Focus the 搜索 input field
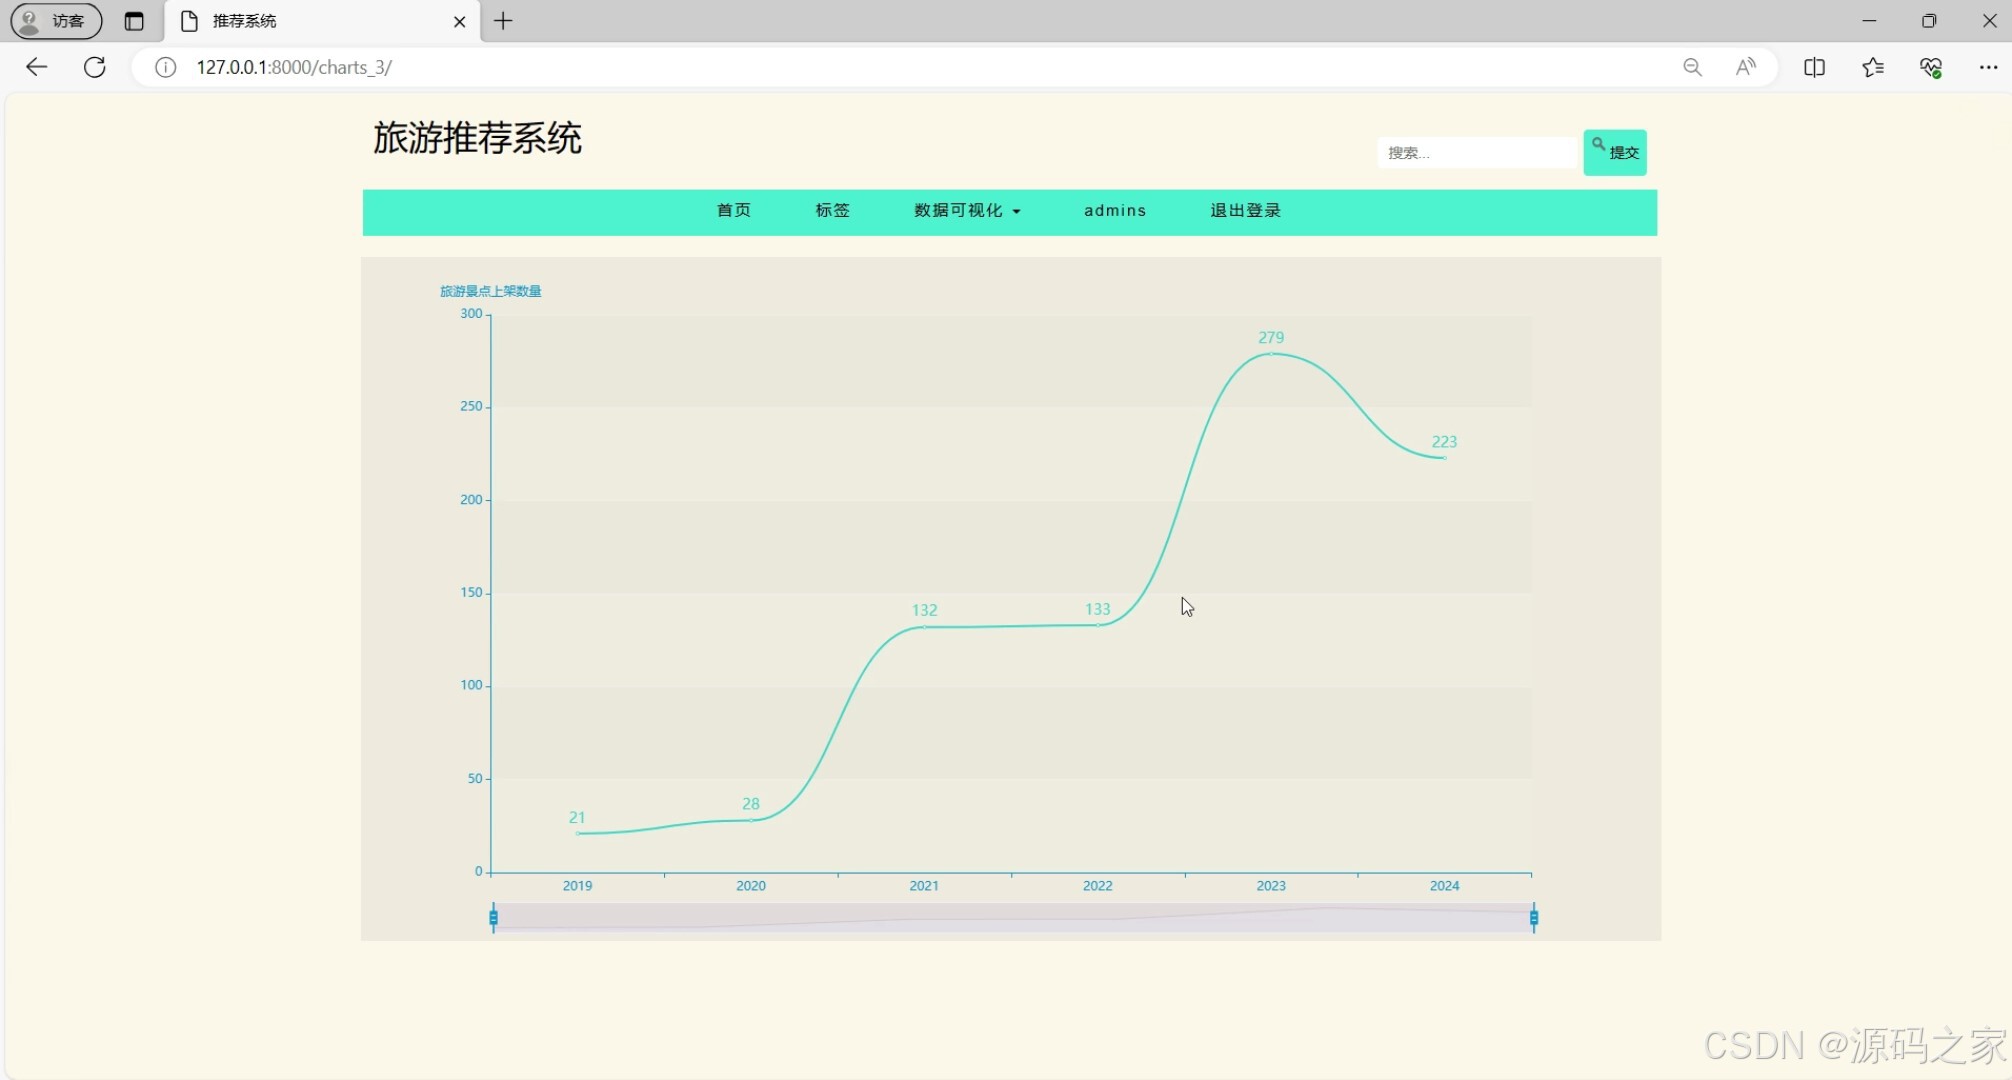The image size is (2012, 1080). tap(1476, 153)
